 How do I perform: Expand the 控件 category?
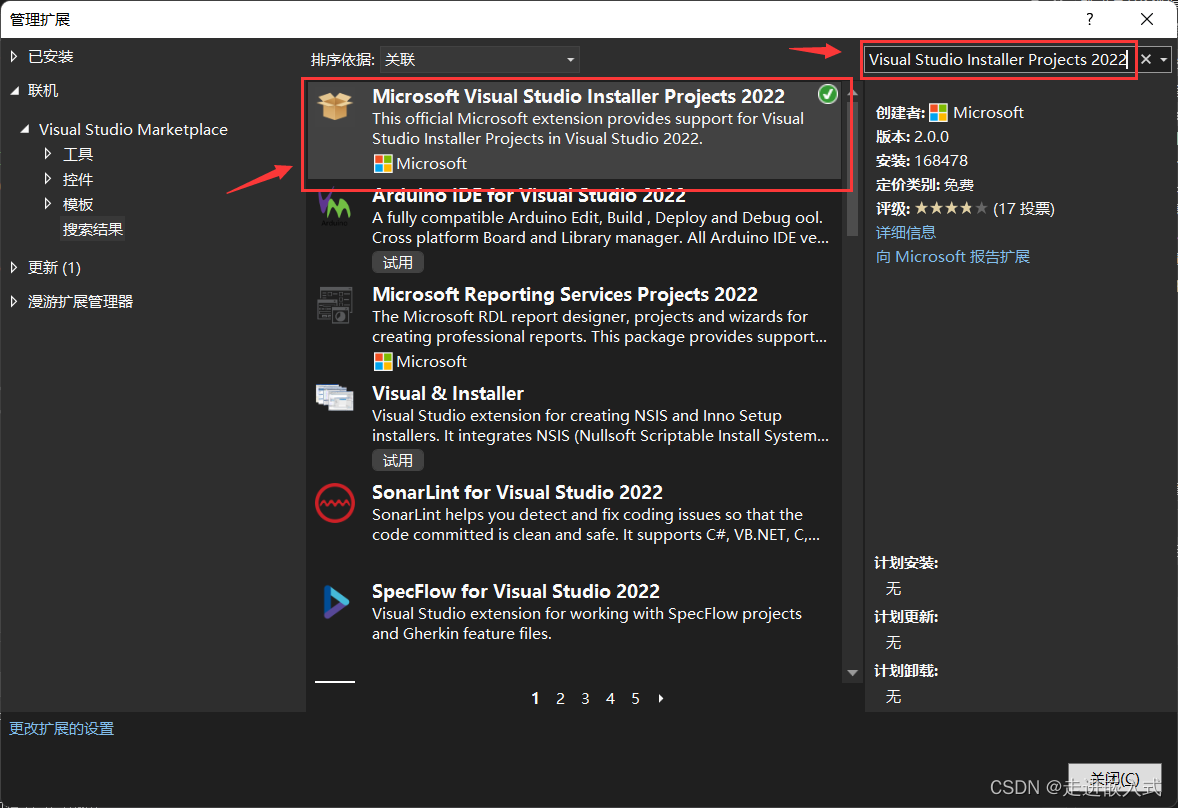tap(47, 179)
